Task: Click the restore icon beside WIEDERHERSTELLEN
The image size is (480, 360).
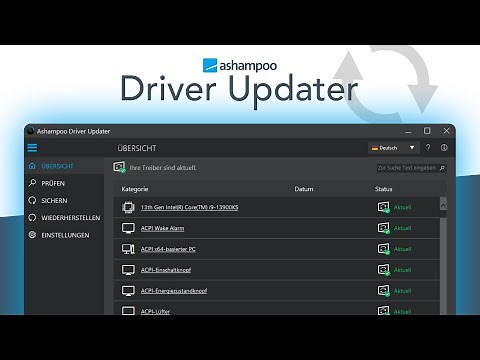Action: pyautogui.click(x=32, y=218)
